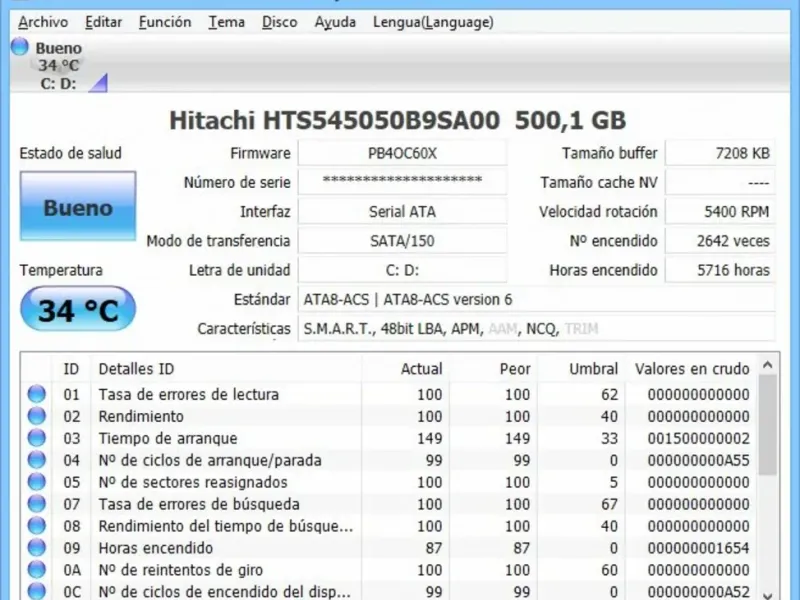Click threshold value 67 in row 07
This screenshot has width=800, height=600.
(609, 504)
